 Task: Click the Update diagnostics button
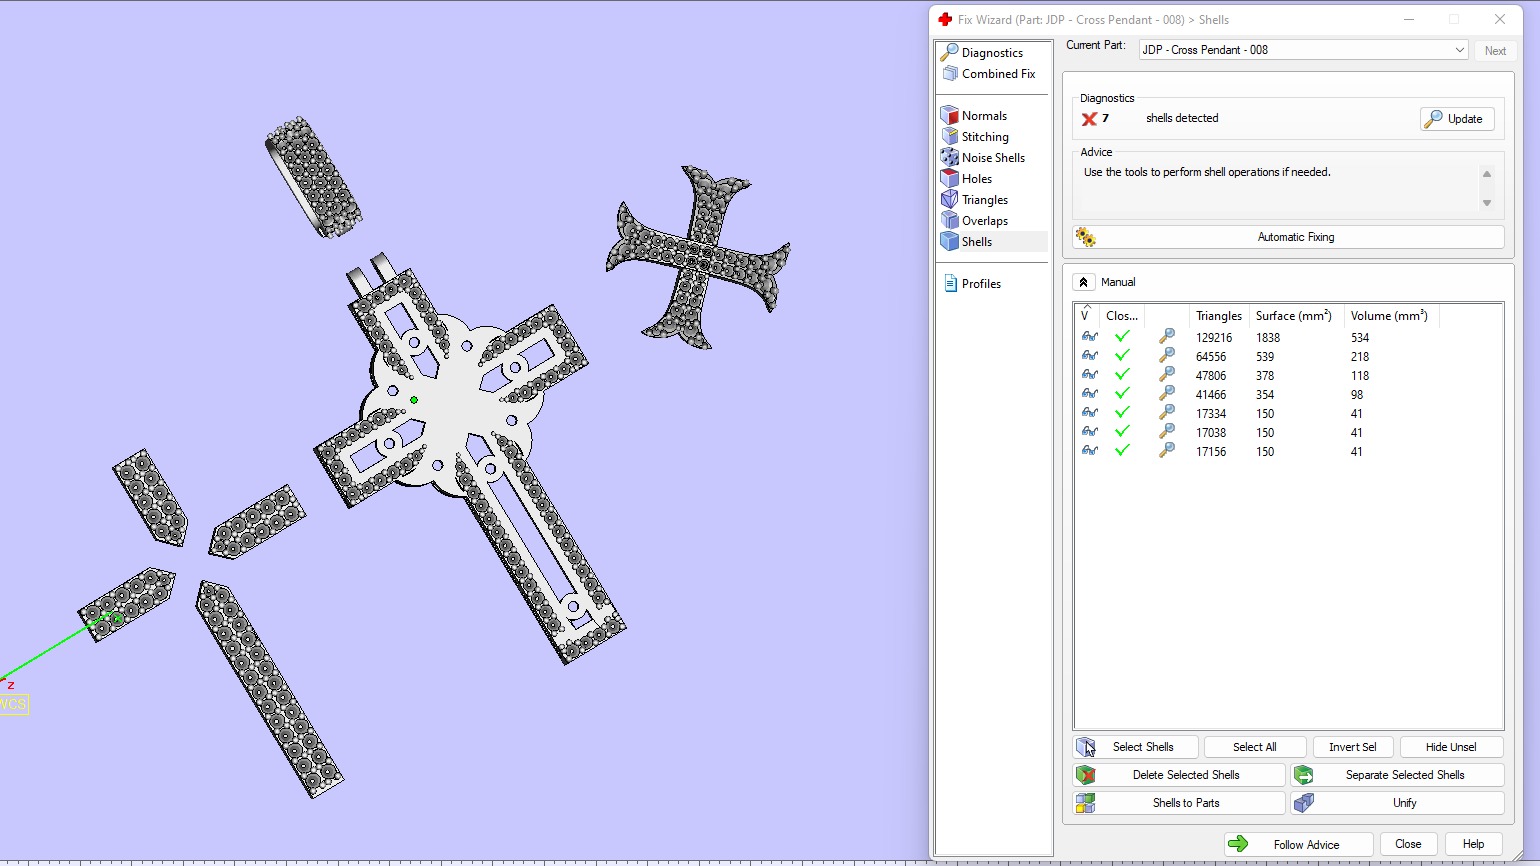pos(1457,119)
